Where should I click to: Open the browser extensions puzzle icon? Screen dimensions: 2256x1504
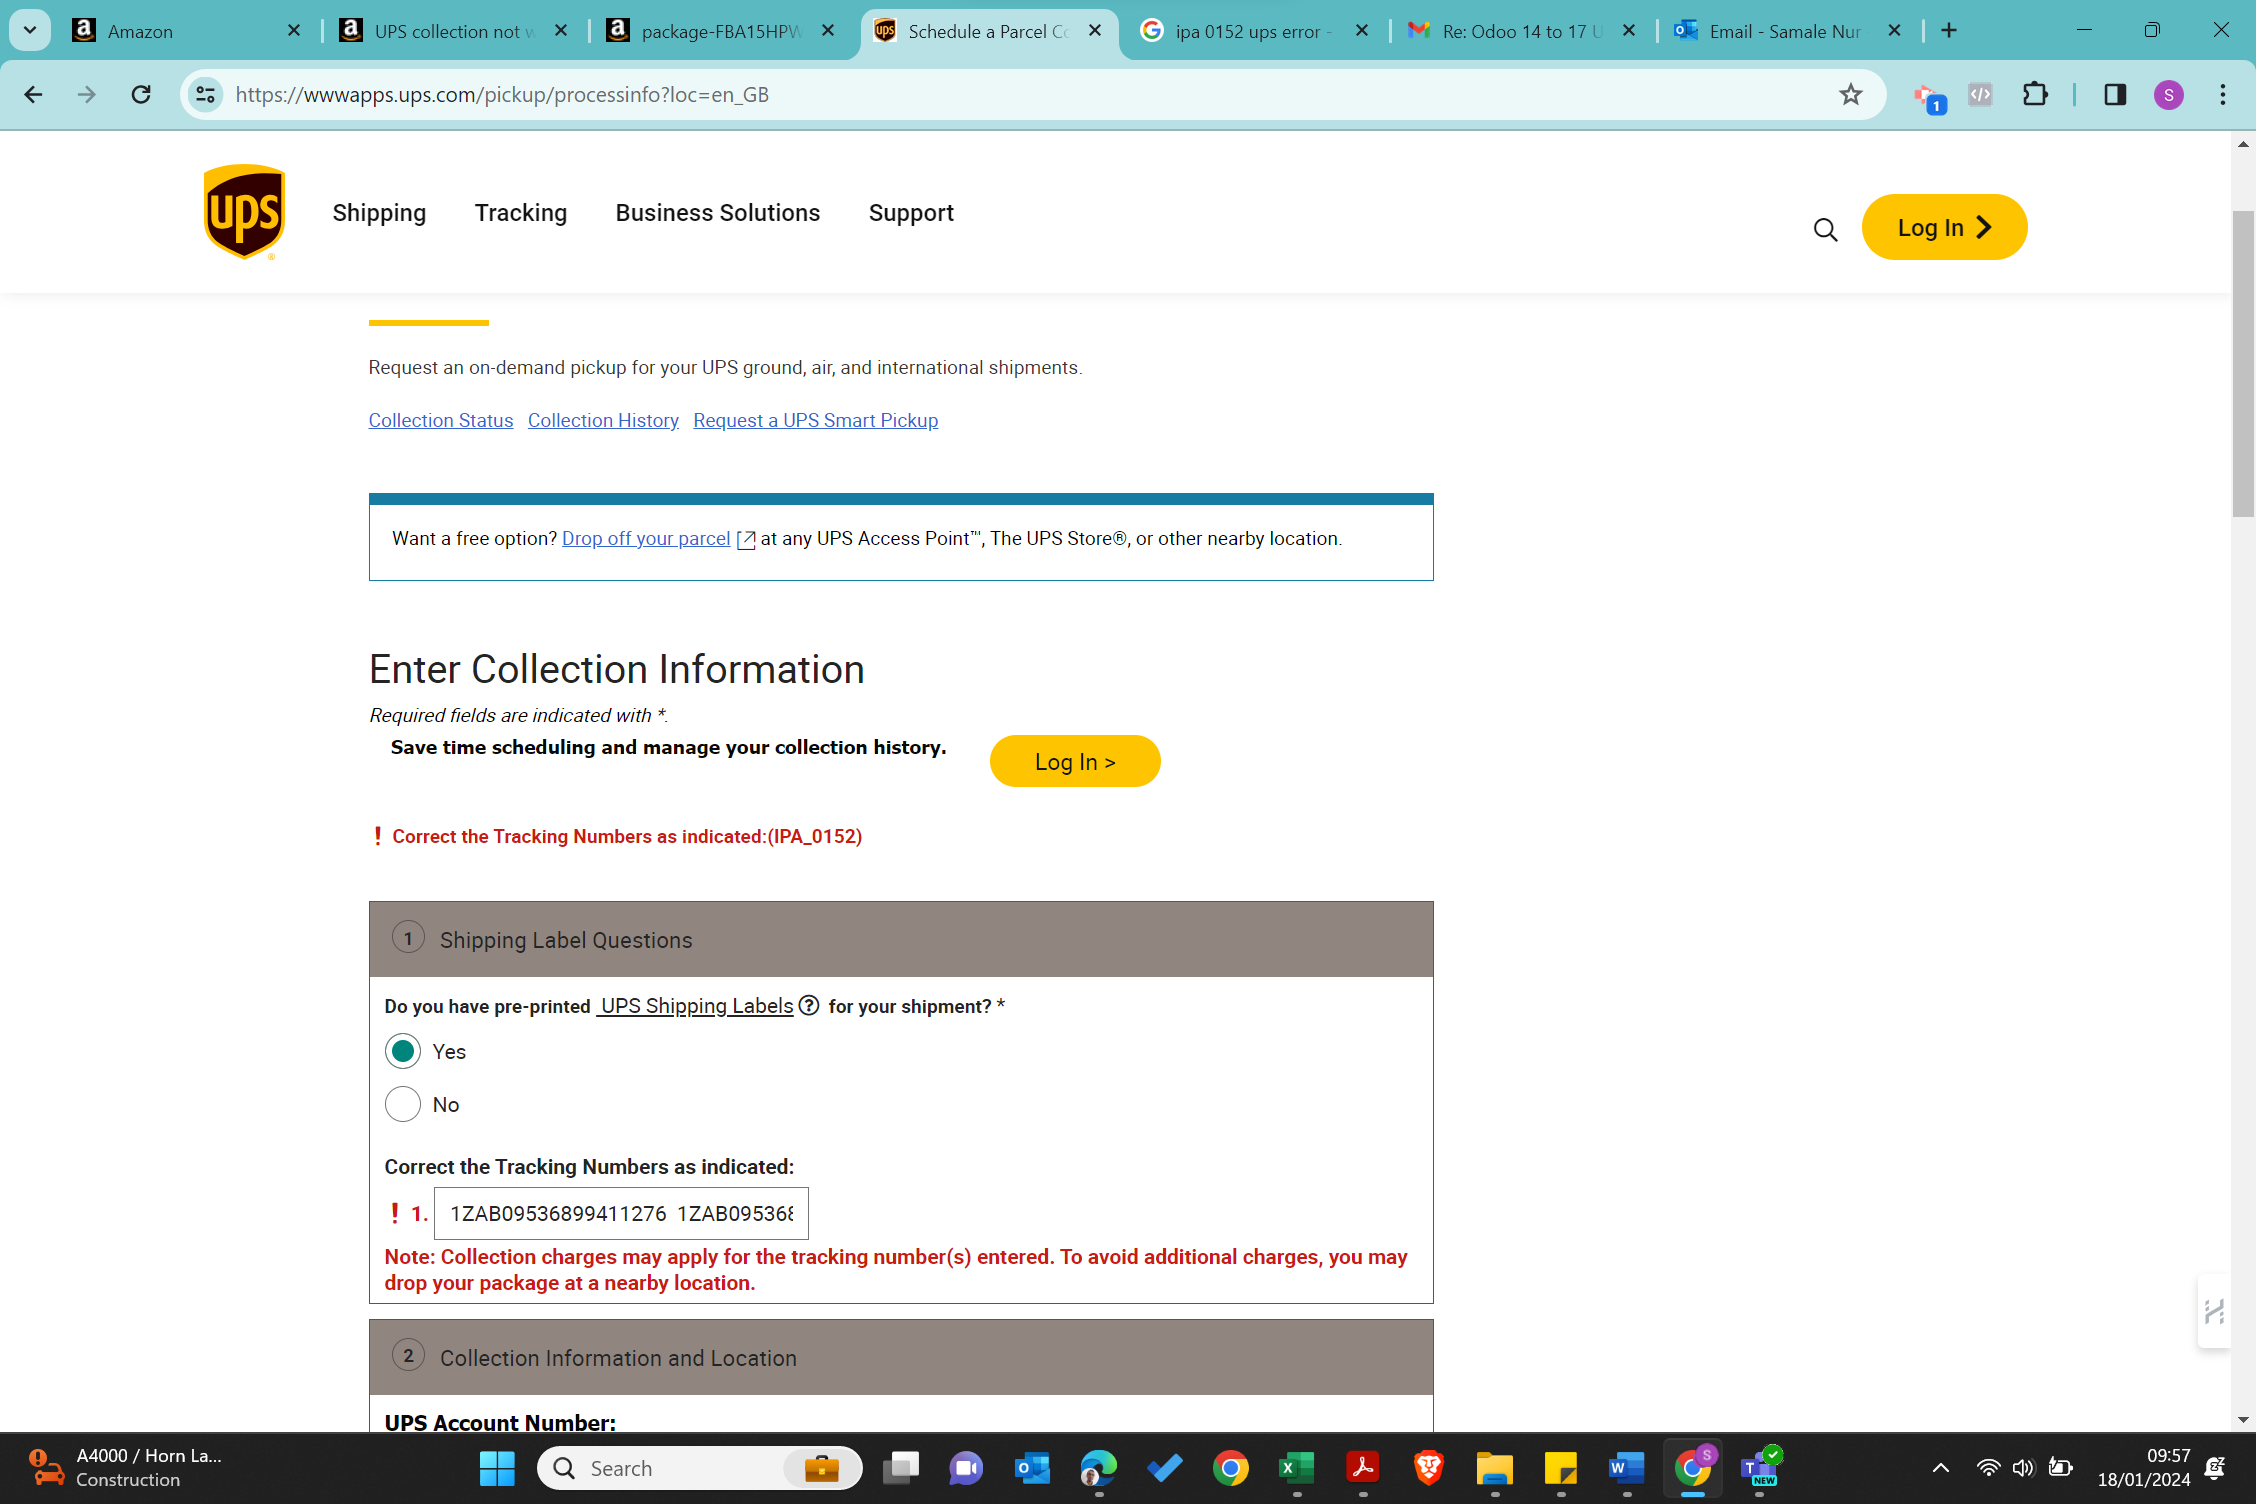2035,94
